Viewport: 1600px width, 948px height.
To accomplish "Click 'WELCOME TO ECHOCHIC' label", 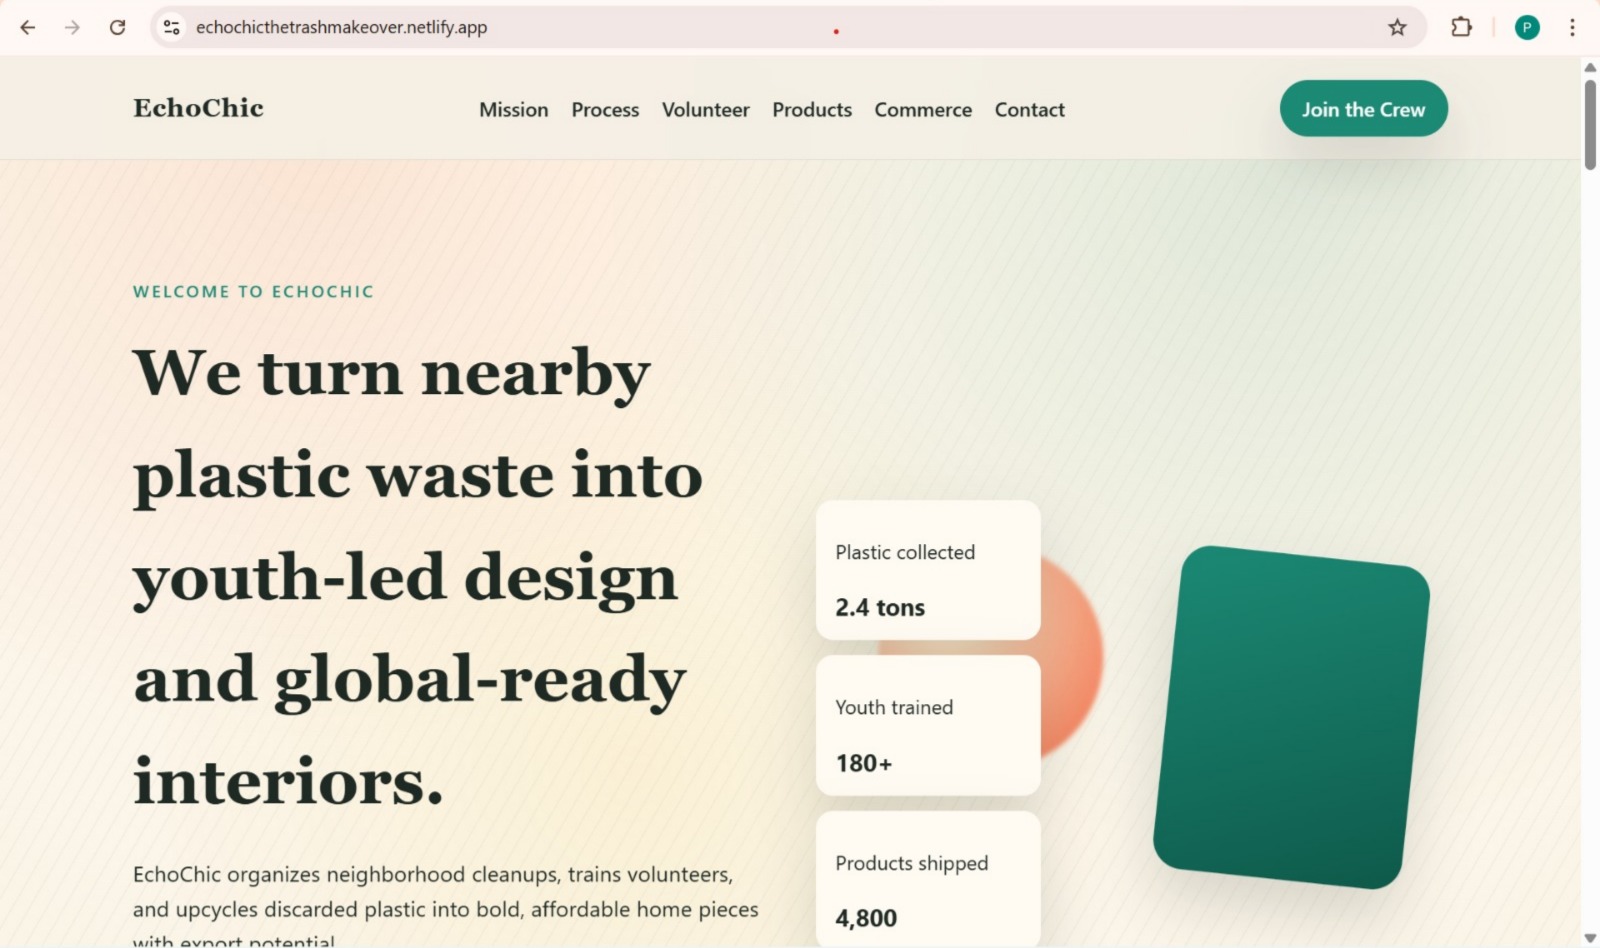I will [x=253, y=292].
